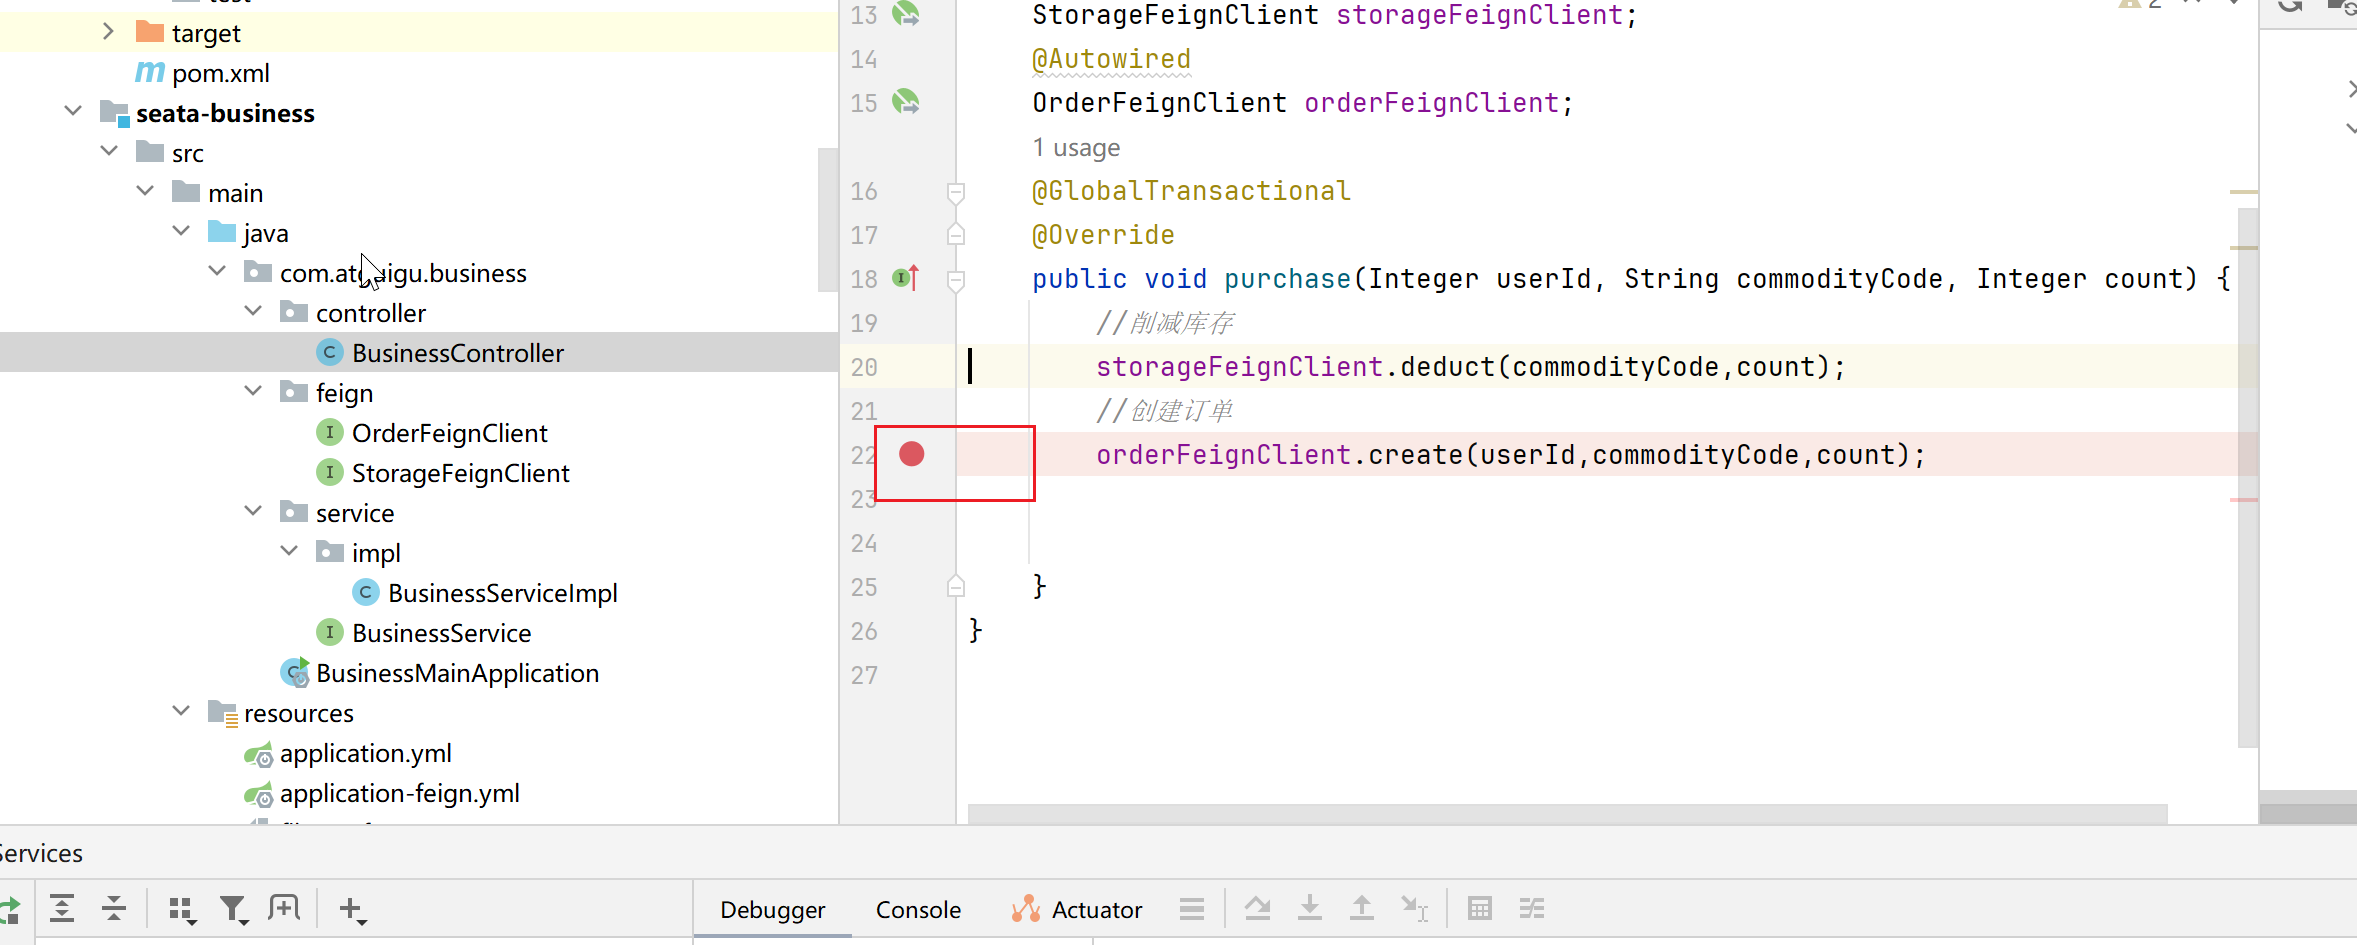Image resolution: width=2357 pixels, height=945 pixels.
Task: Click the Maven icon next to pom.xml
Action: click(149, 72)
